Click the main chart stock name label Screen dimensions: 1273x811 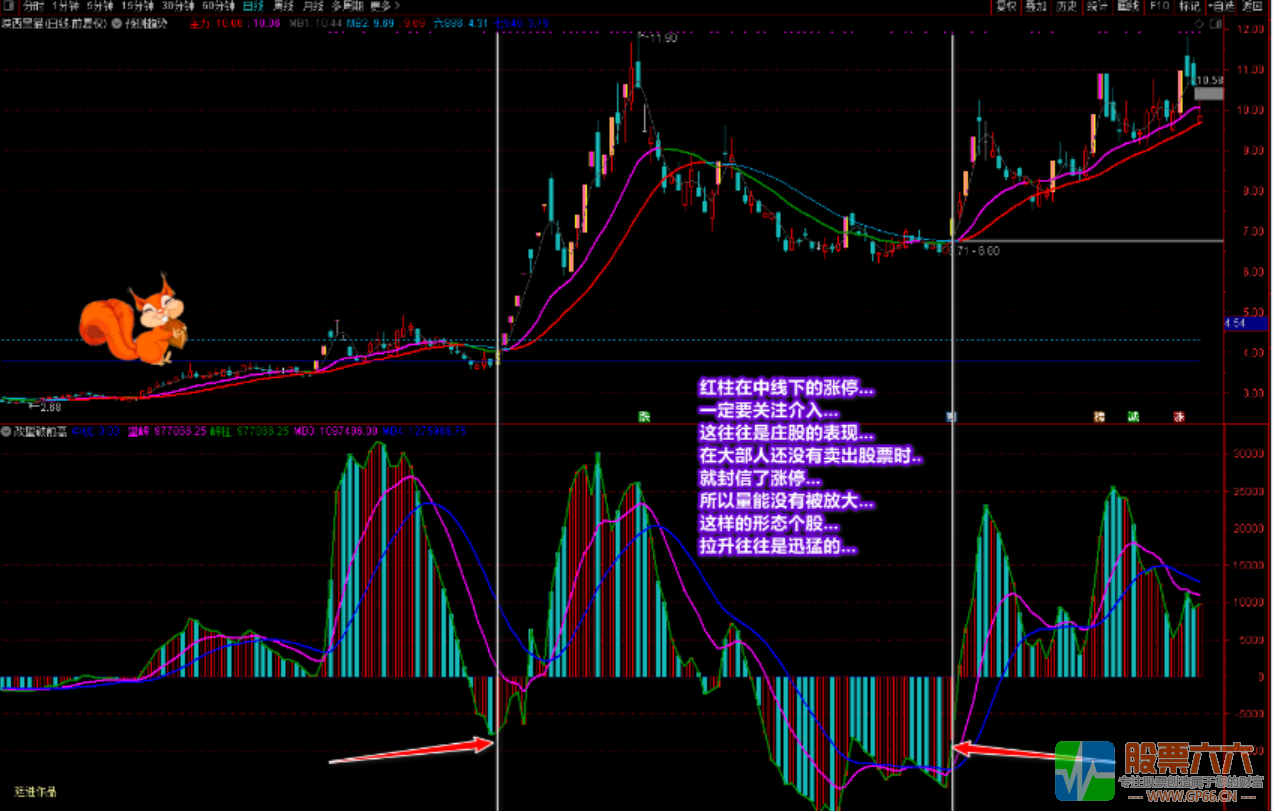pyautogui.click(x=54, y=22)
